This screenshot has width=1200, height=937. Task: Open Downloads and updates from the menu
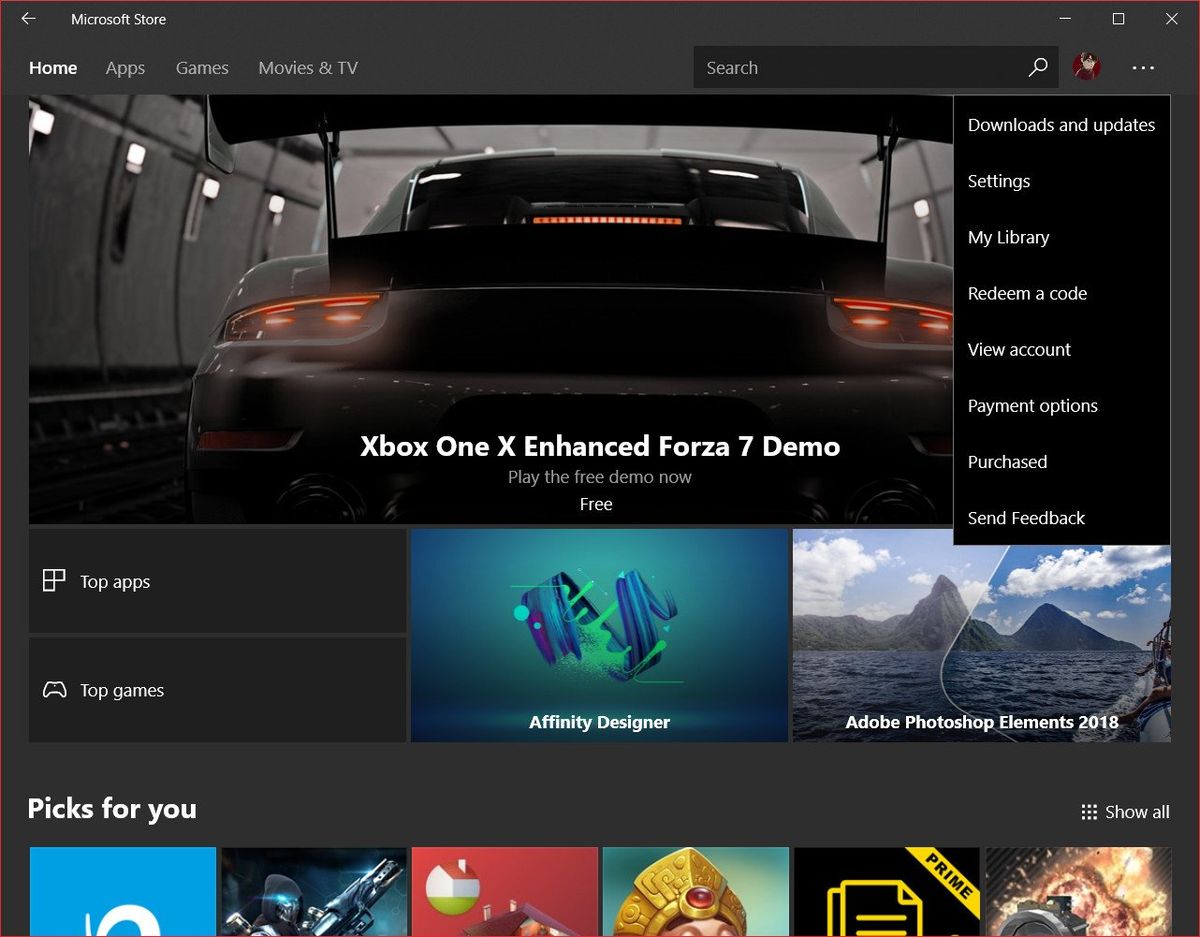[1061, 125]
